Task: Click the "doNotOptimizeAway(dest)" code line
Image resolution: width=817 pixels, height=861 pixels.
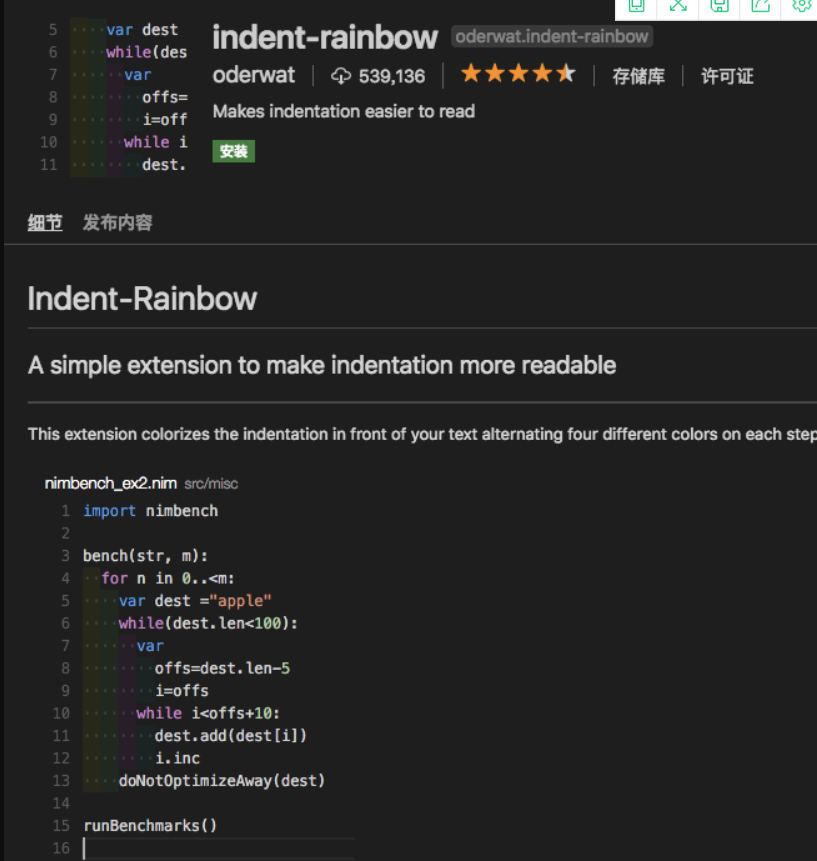Action: pyautogui.click(x=222, y=781)
